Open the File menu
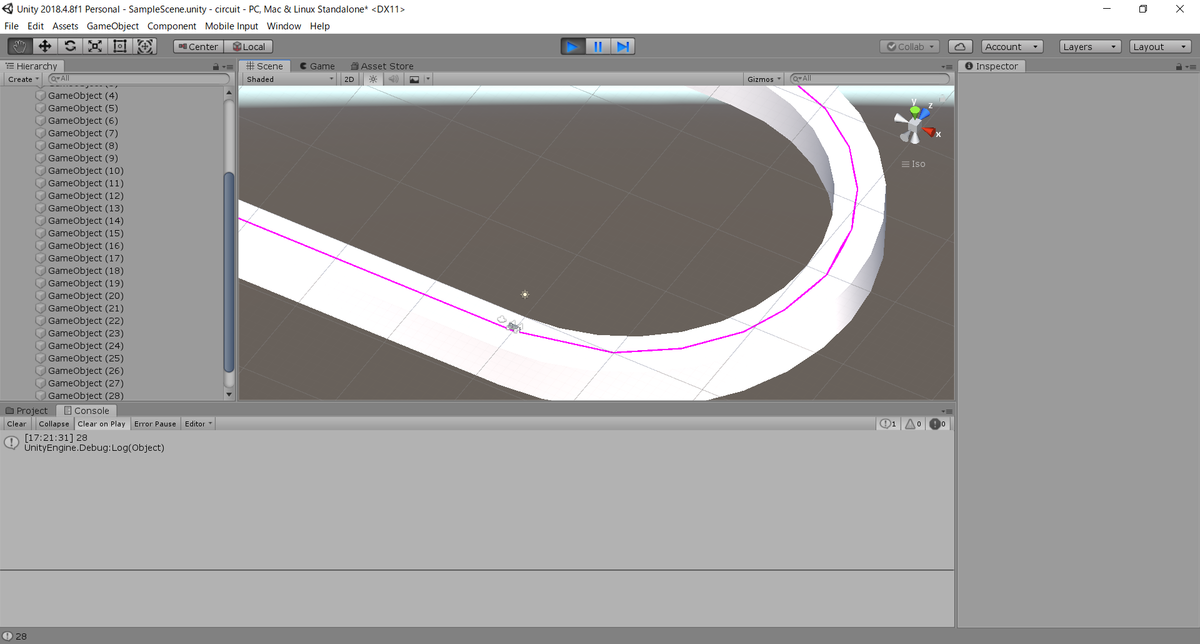The width and height of the screenshot is (1200, 644). tap(12, 26)
